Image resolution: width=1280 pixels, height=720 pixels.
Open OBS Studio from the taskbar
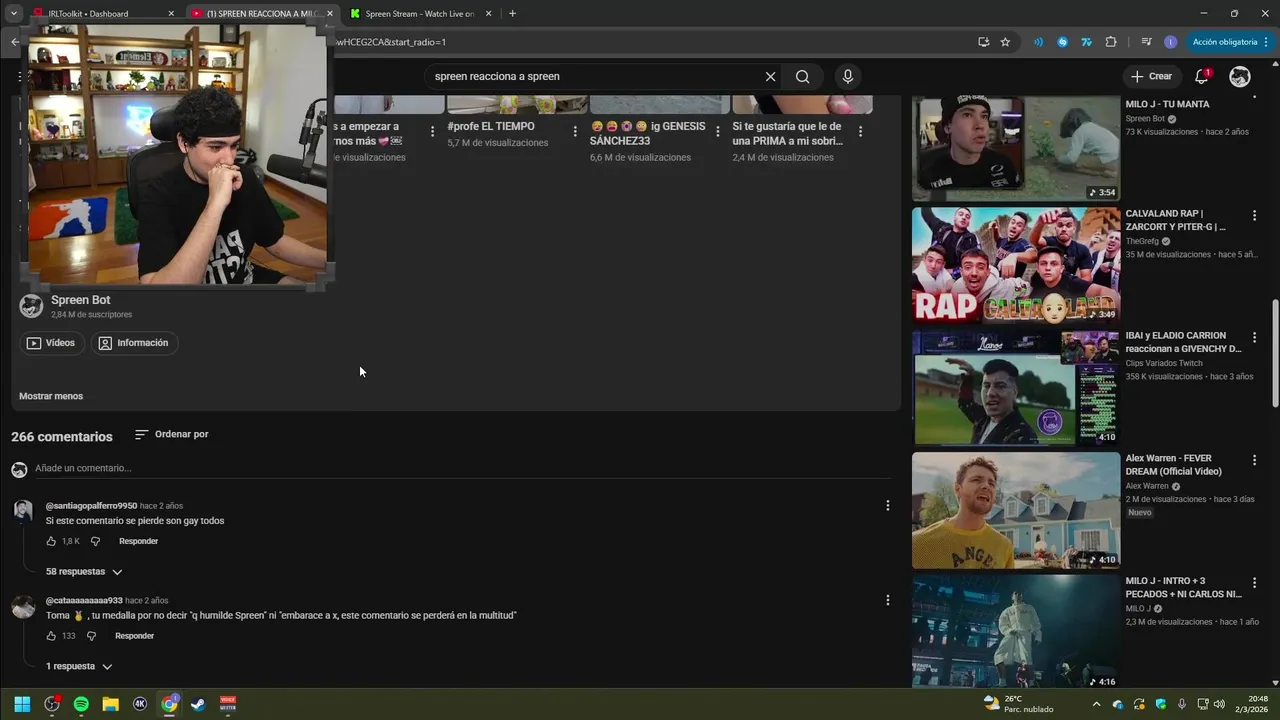point(52,704)
